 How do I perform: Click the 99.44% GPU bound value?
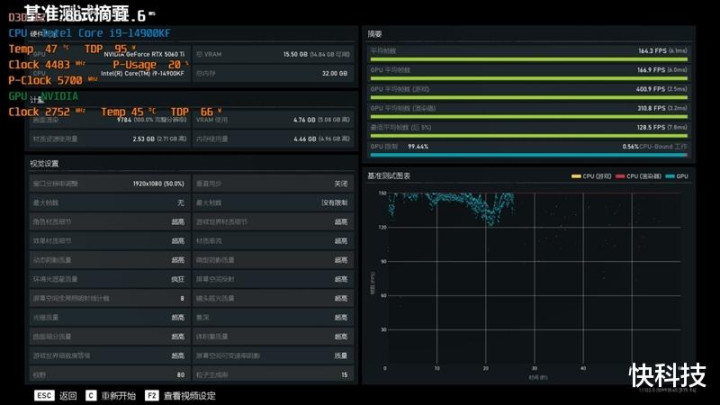click(x=418, y=146)
